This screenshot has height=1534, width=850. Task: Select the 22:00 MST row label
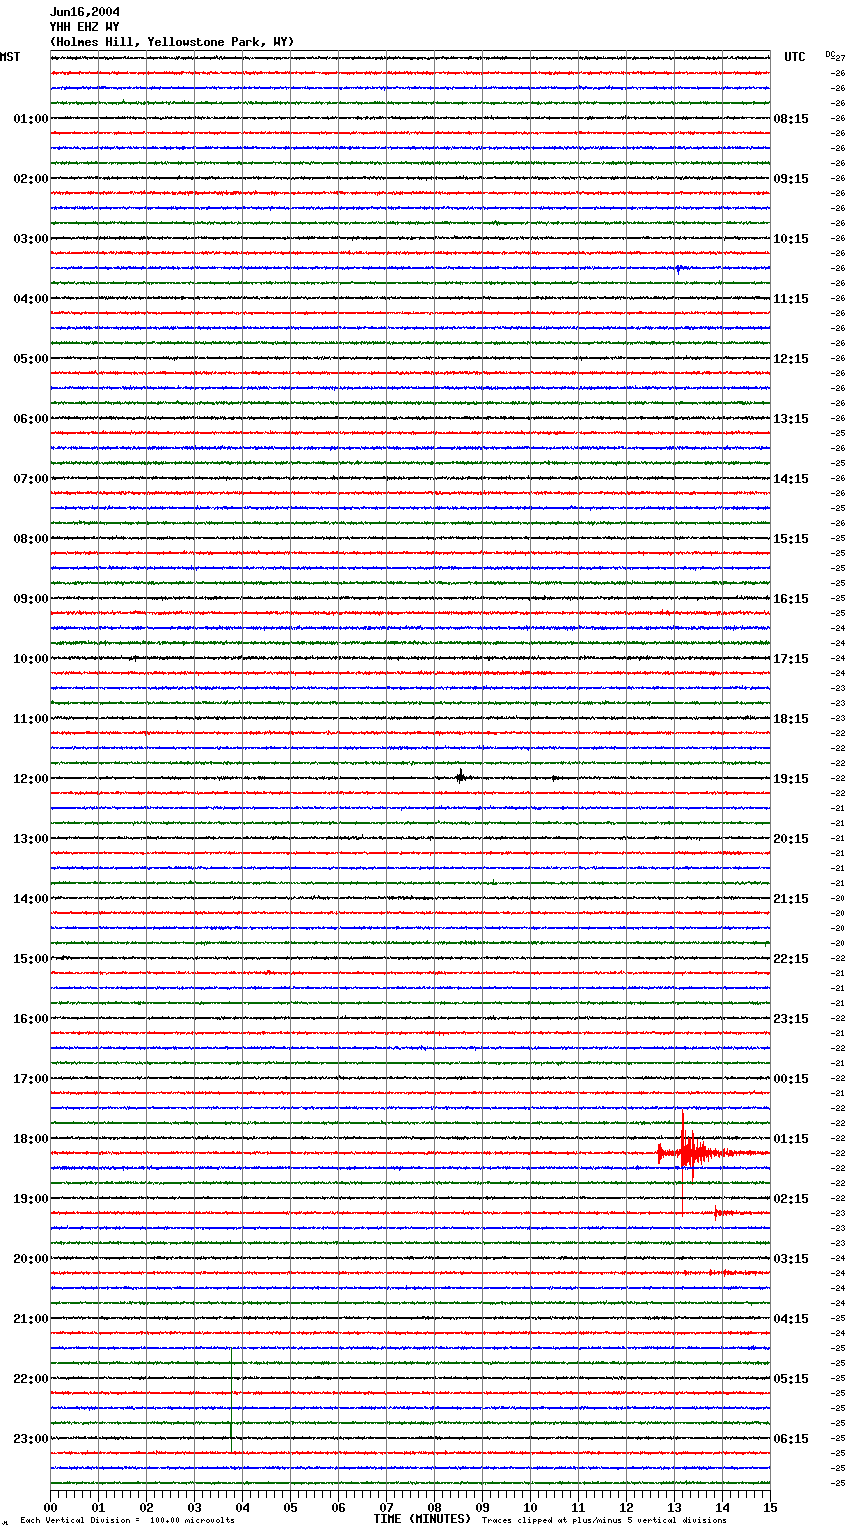coord(31,1379)
